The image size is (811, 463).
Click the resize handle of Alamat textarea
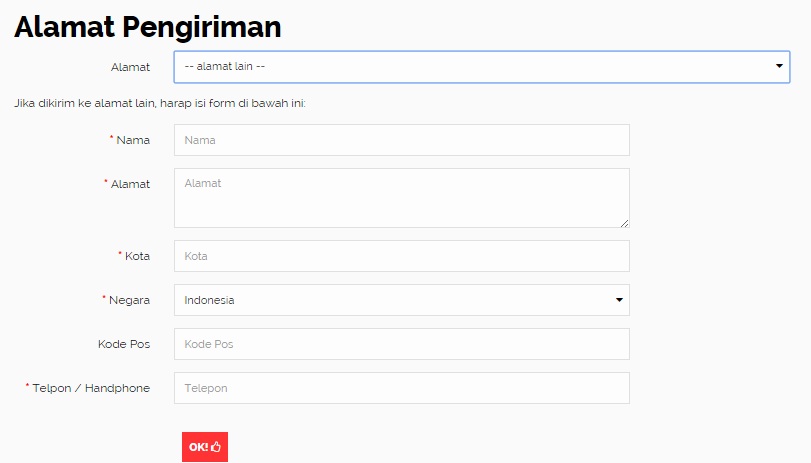[624, 223]
